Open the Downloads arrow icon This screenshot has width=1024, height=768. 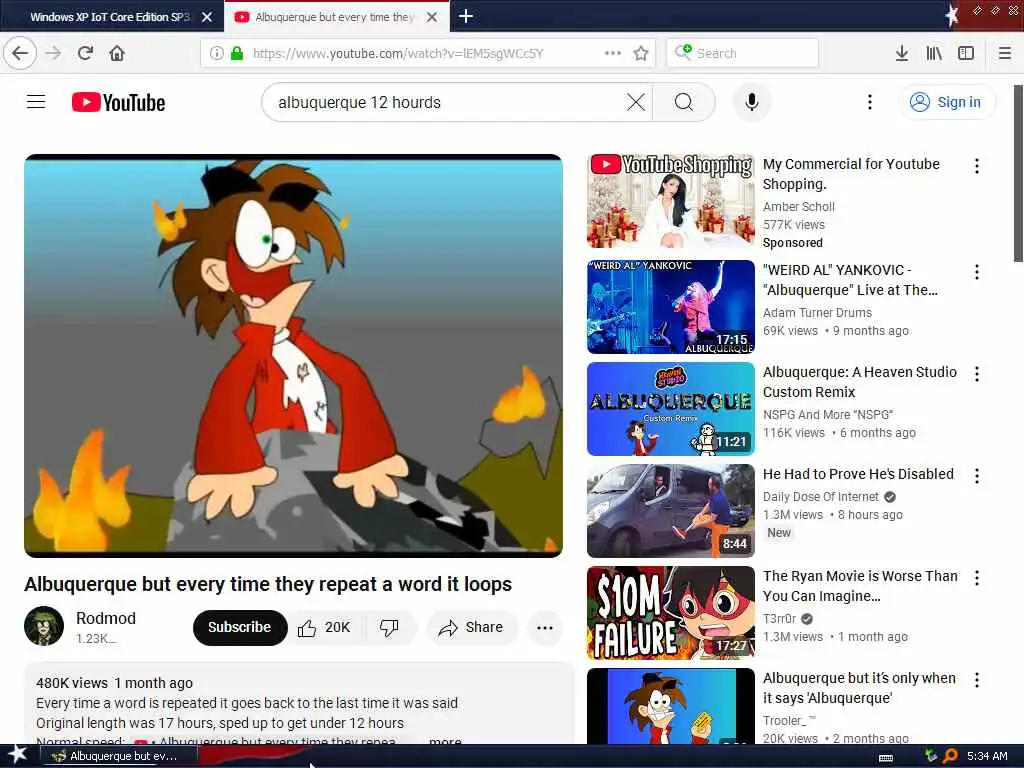point(901,53)
